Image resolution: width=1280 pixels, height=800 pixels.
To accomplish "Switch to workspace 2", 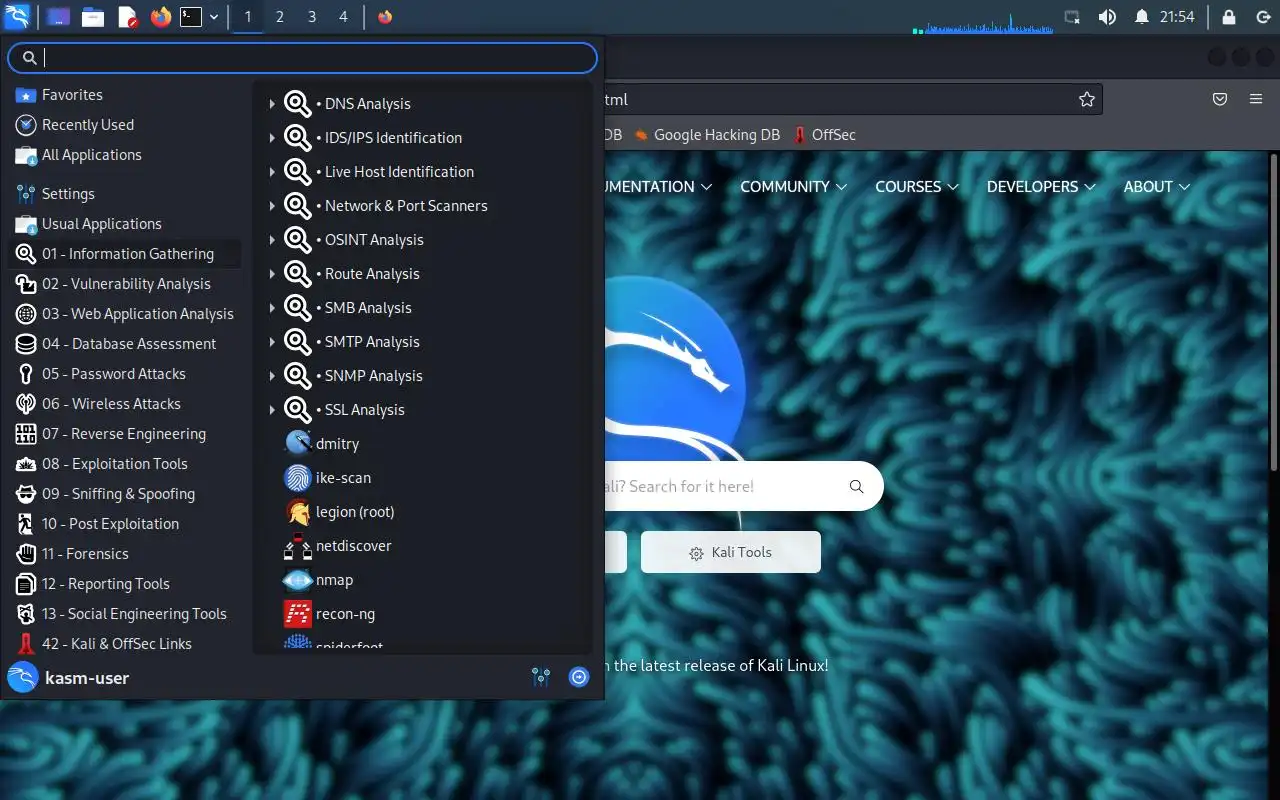I will click(x=280, y=17).
